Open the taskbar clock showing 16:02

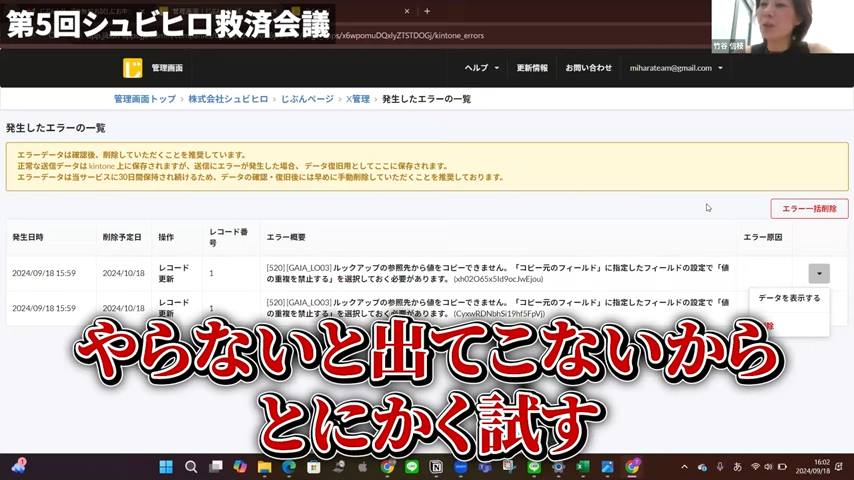(813, 466)
